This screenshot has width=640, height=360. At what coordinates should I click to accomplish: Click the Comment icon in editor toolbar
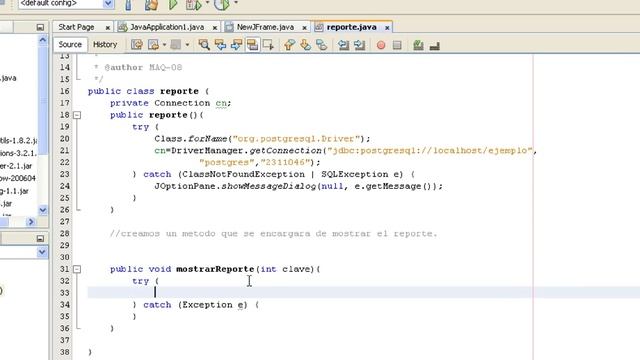418,45
